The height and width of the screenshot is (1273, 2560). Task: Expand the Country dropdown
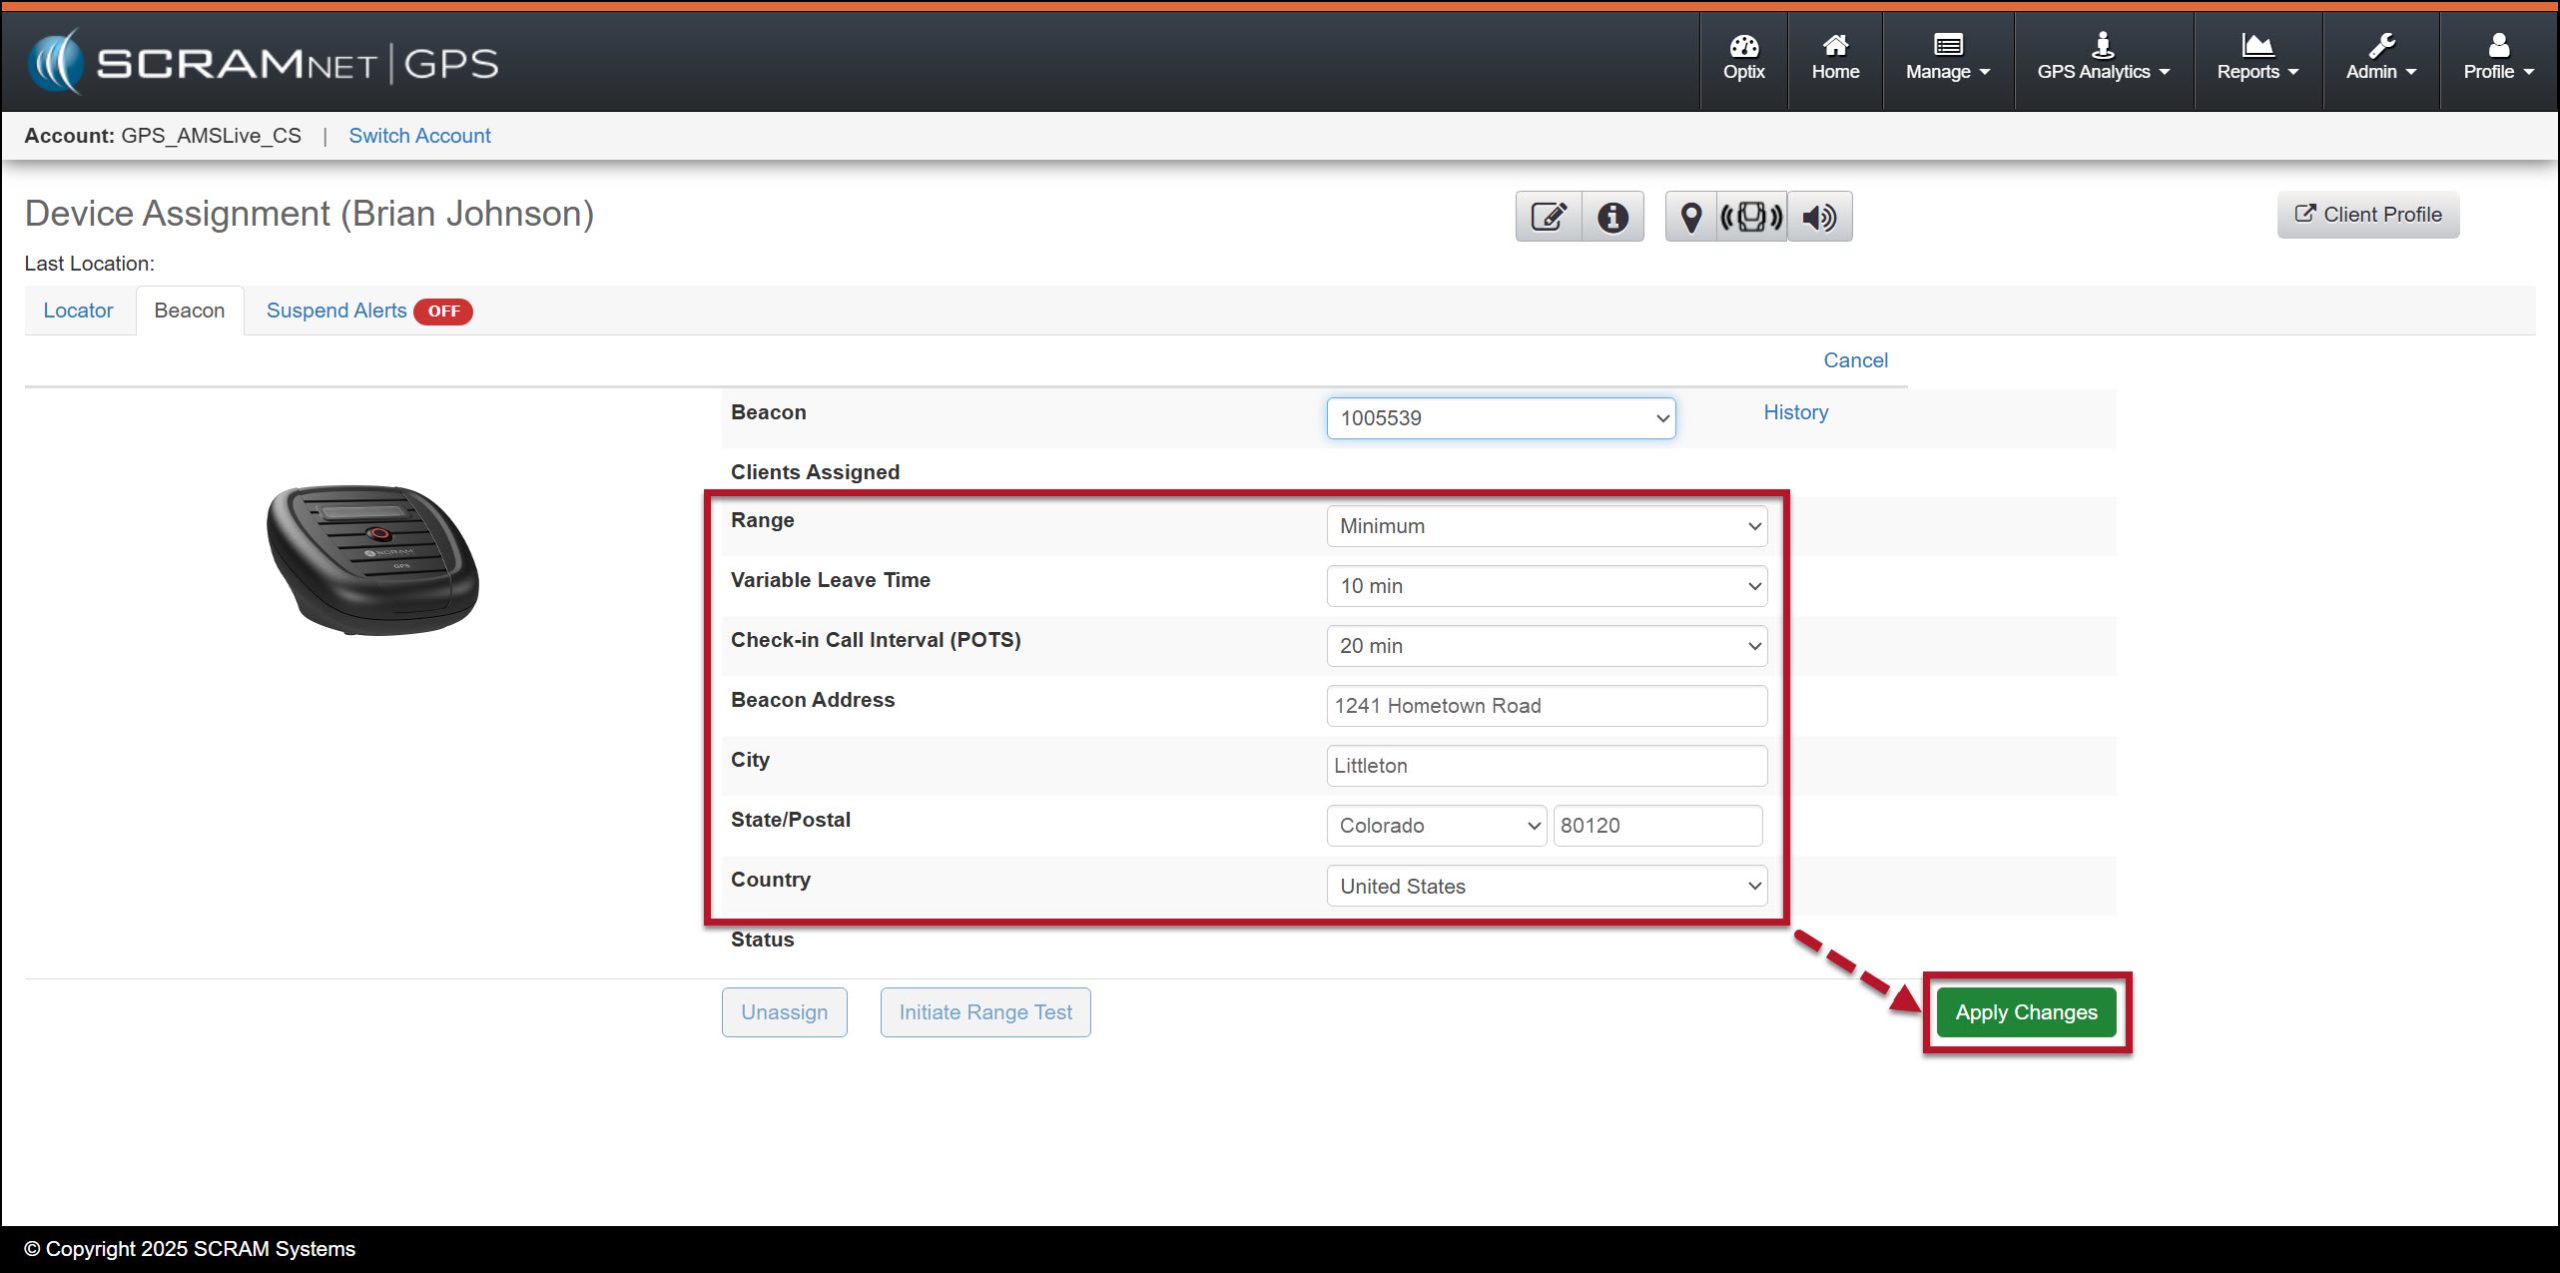1546,886
